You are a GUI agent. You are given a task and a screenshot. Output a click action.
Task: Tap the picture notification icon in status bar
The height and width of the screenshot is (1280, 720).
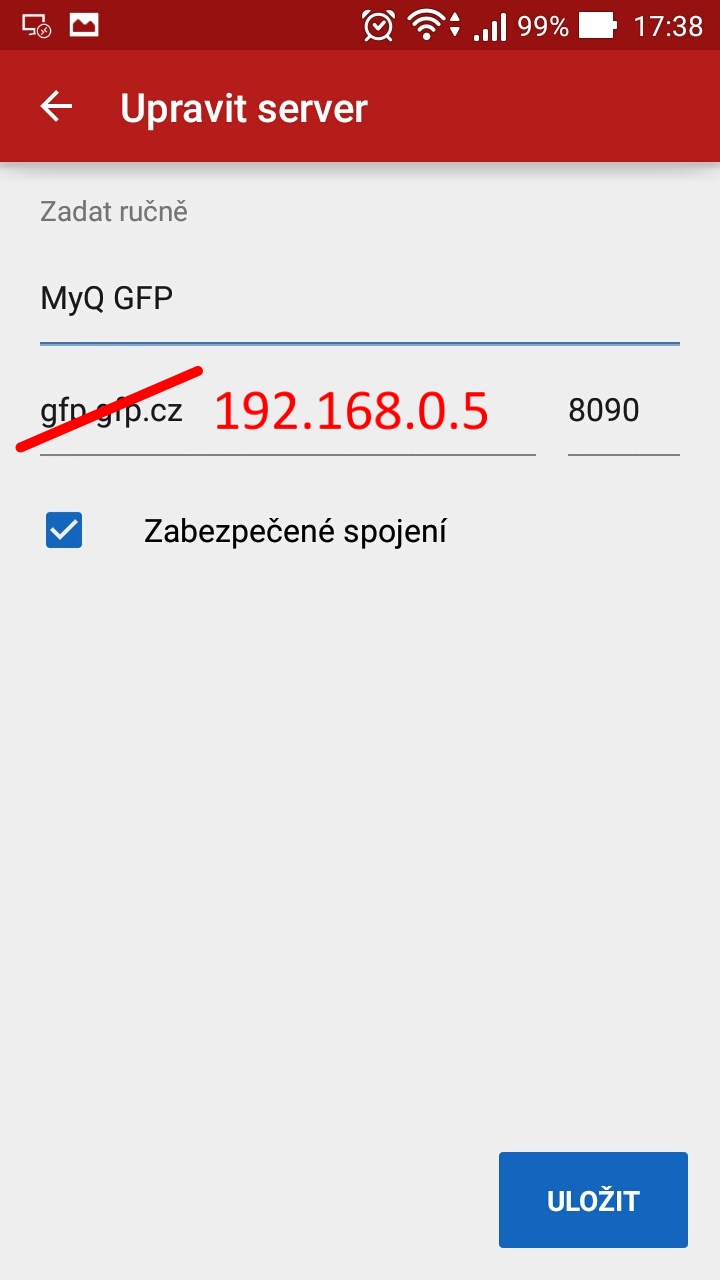[x=84, y=26]
